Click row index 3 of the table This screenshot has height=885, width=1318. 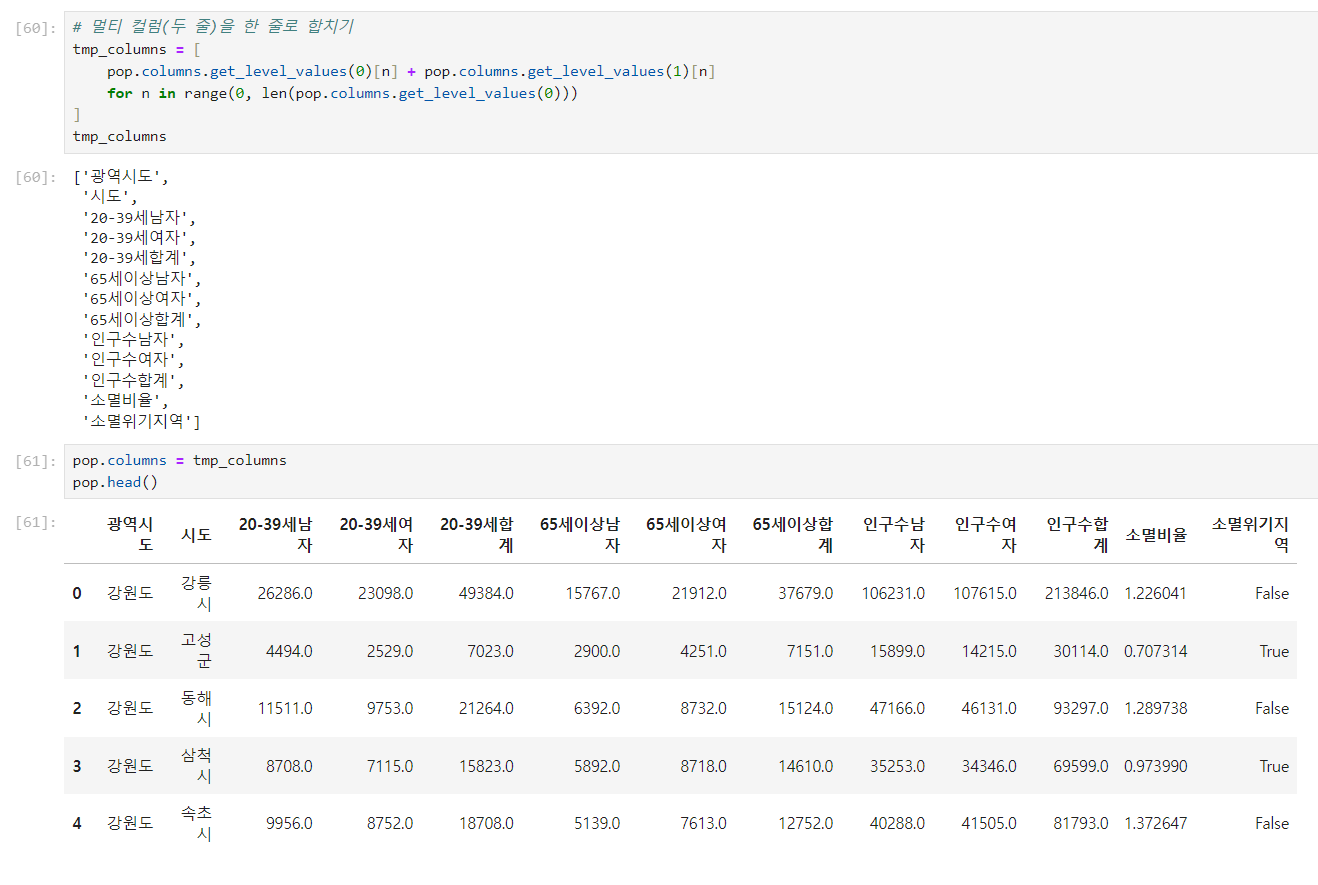77,766
